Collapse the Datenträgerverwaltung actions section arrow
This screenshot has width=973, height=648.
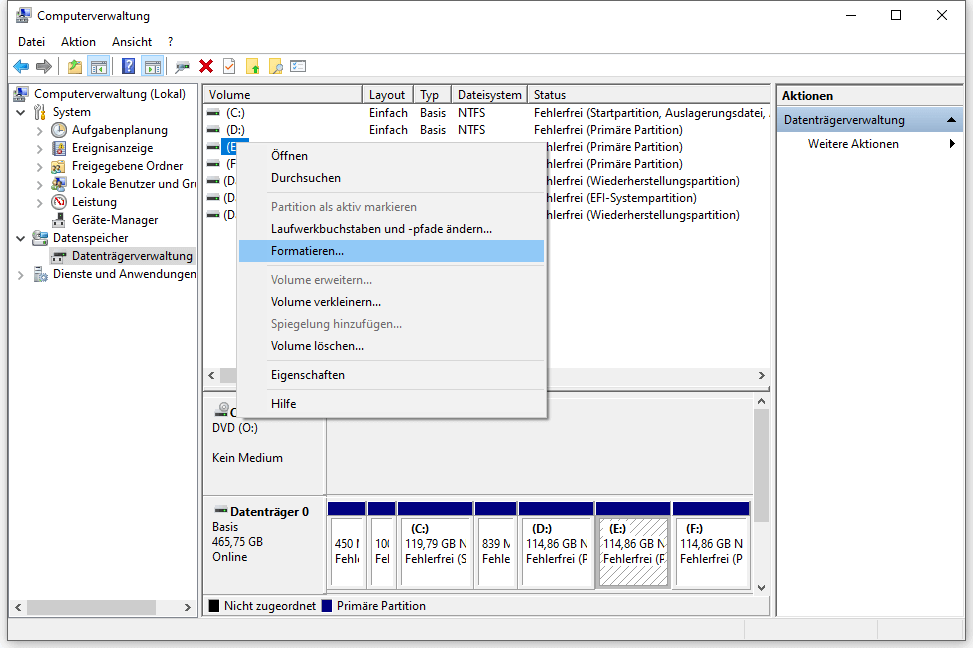click(952, 120)
